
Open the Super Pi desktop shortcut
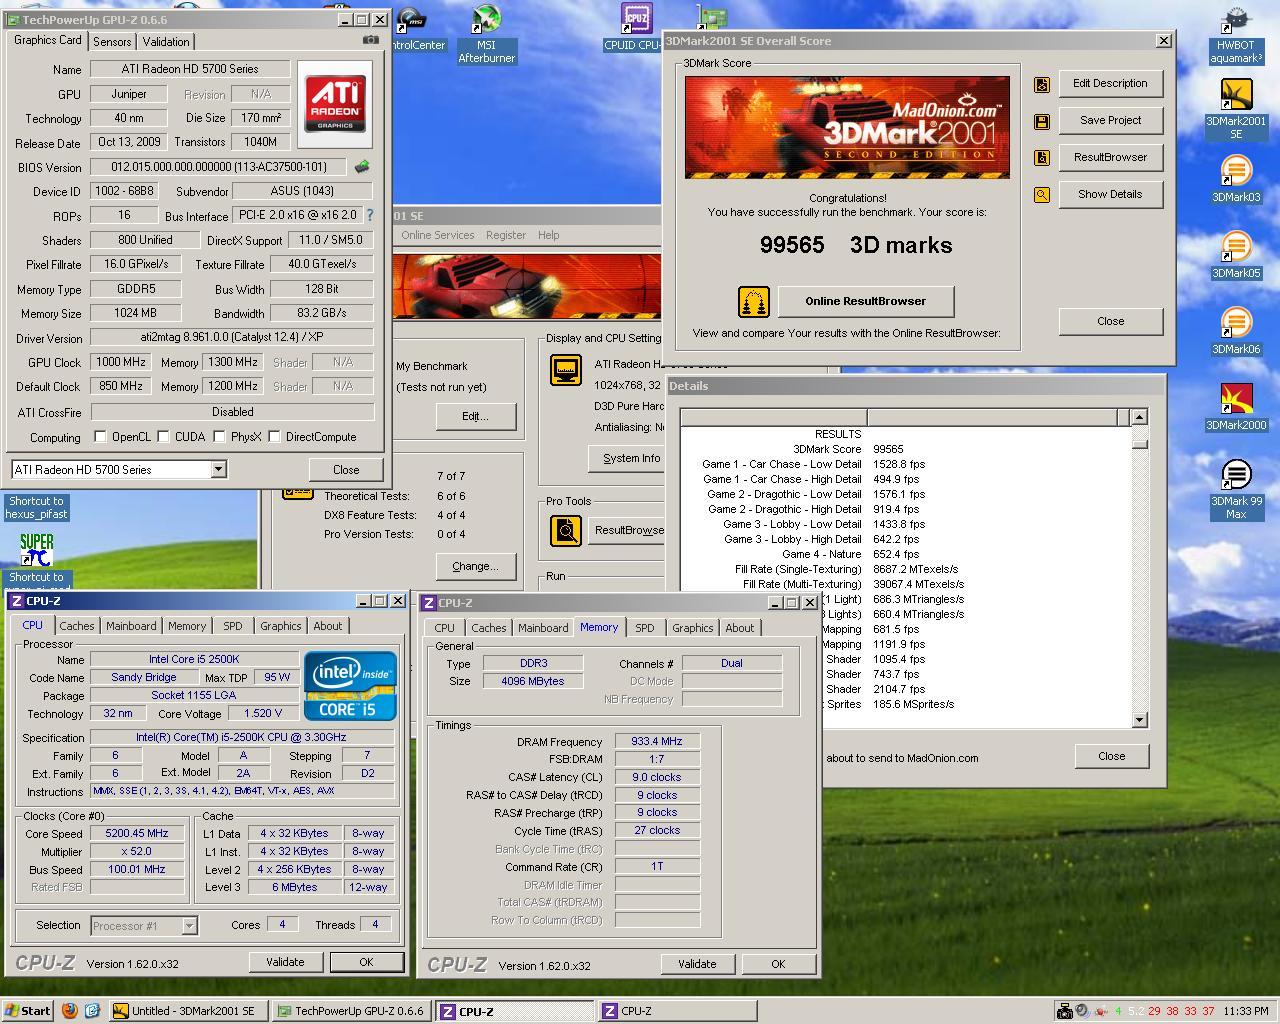pyautogui.click(x=36, y=558)
